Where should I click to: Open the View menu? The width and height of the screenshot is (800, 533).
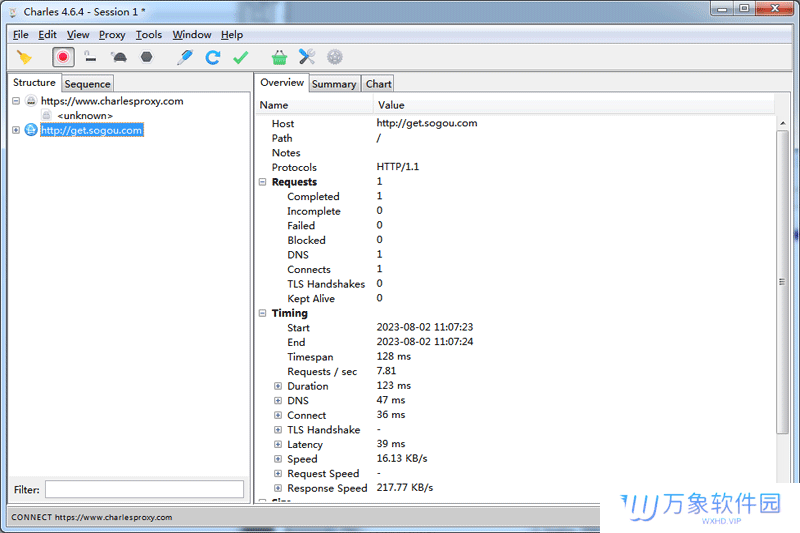(78, 35)
